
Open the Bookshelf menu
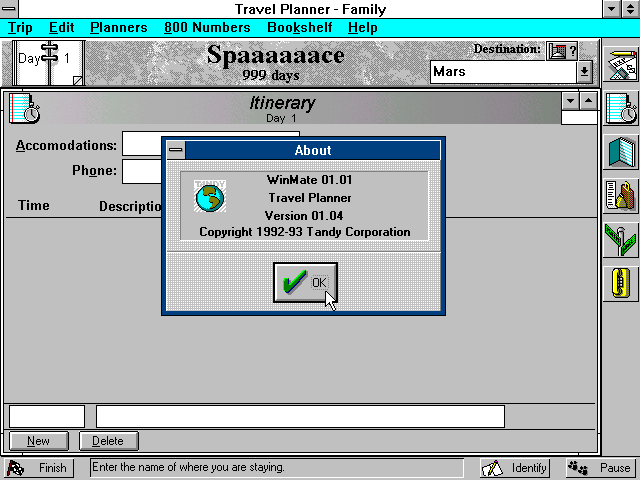(300, 27)
